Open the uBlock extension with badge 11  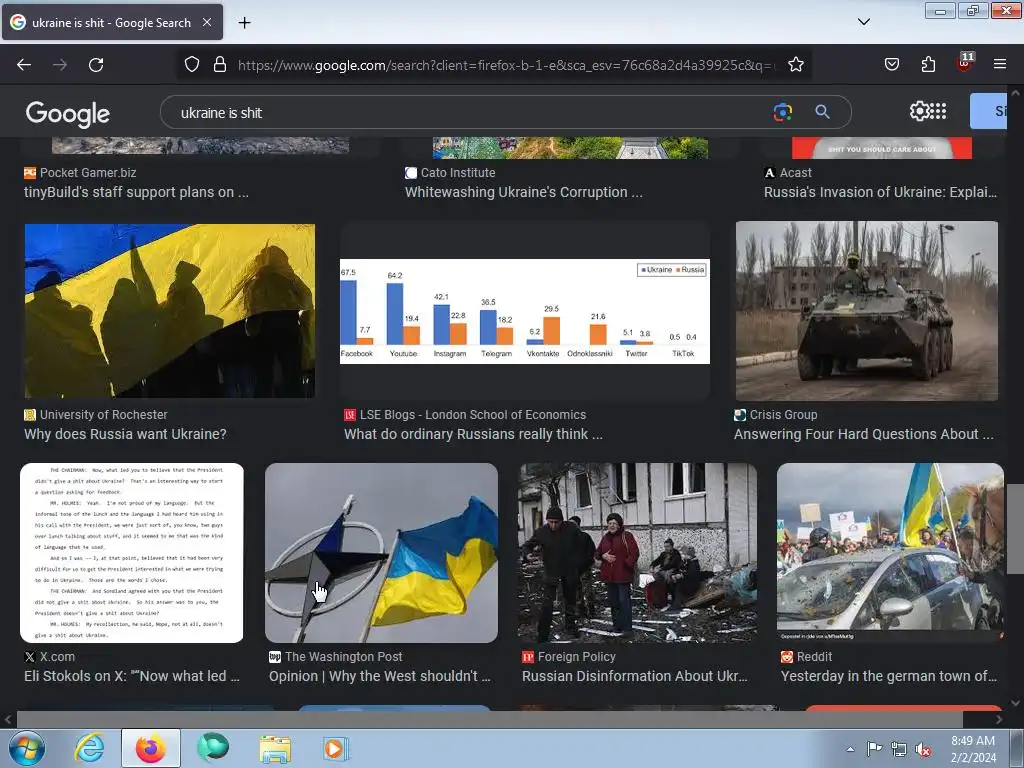965,63
